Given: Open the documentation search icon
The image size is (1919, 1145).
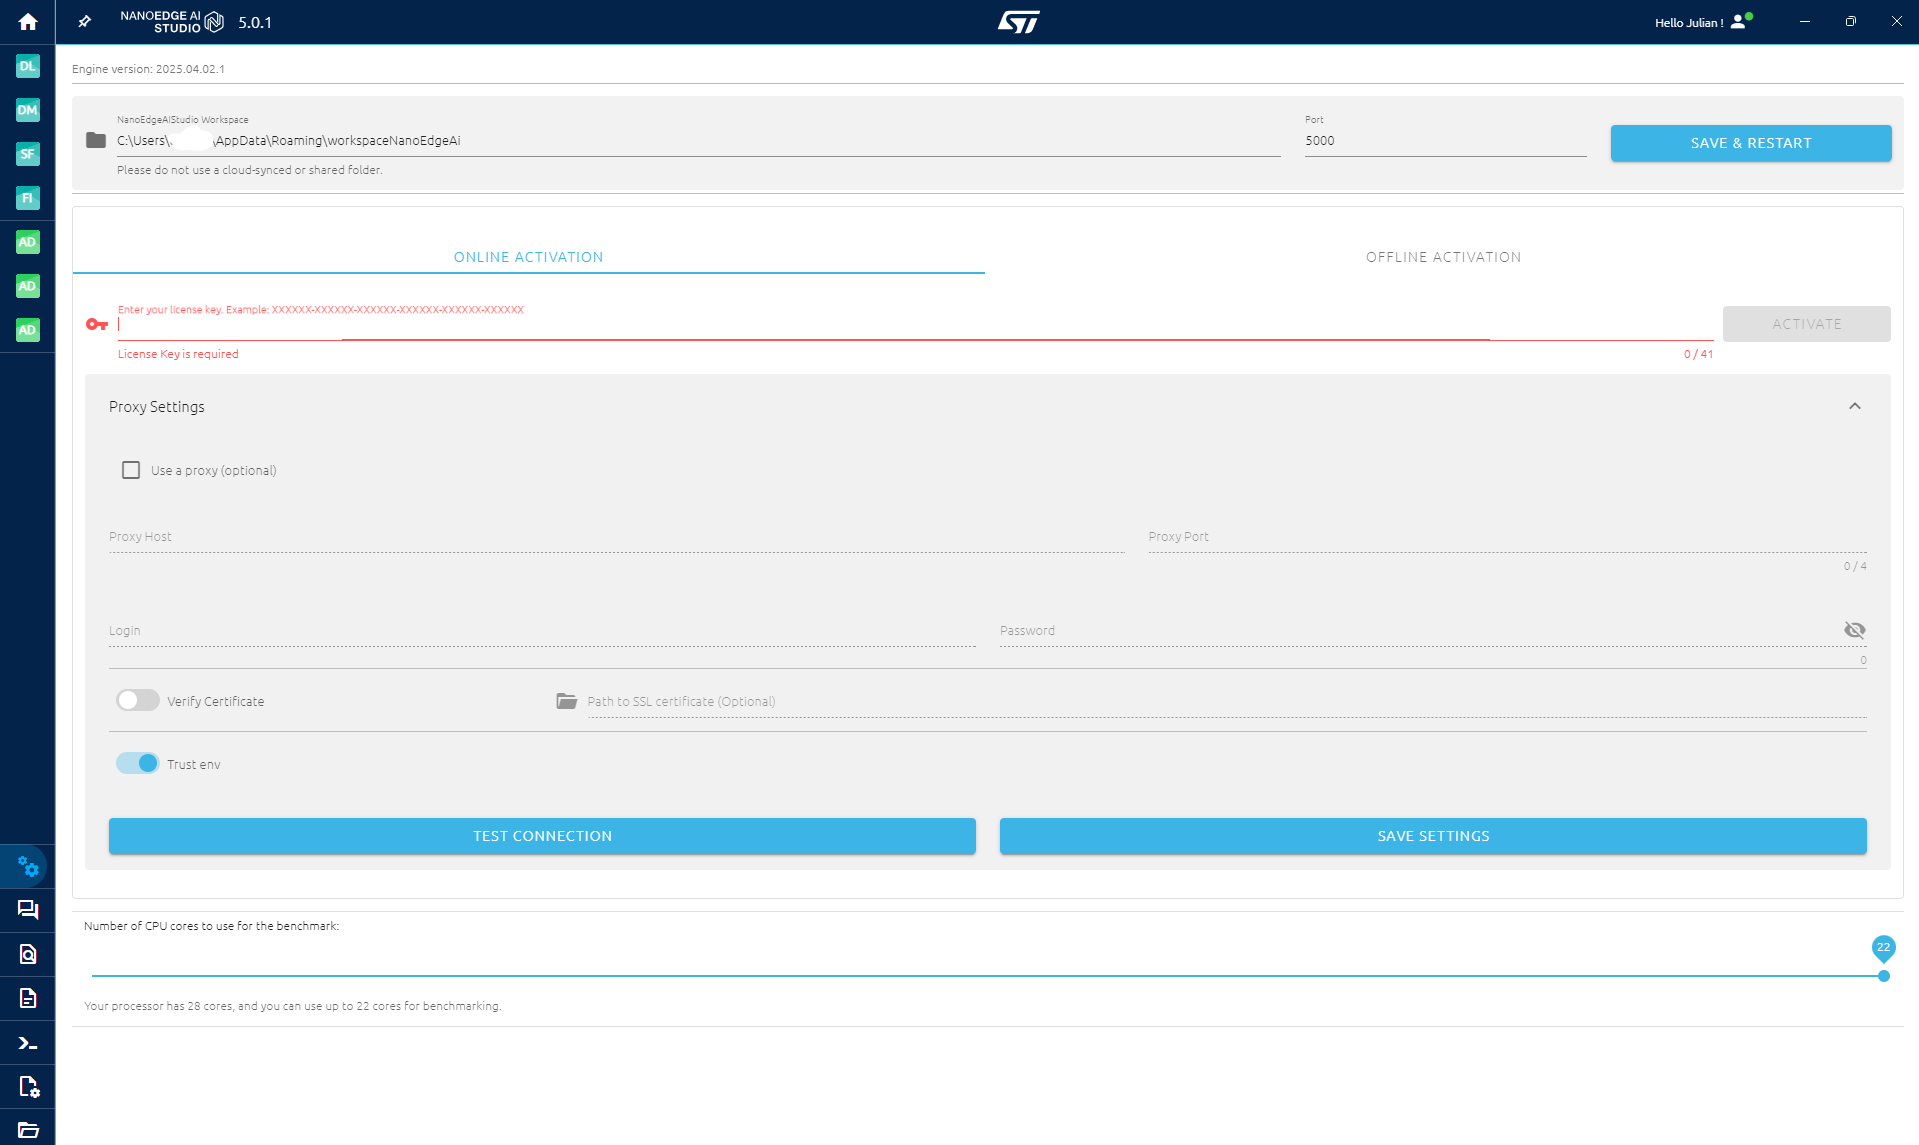Looking at the screenshot, I should 27,954.
